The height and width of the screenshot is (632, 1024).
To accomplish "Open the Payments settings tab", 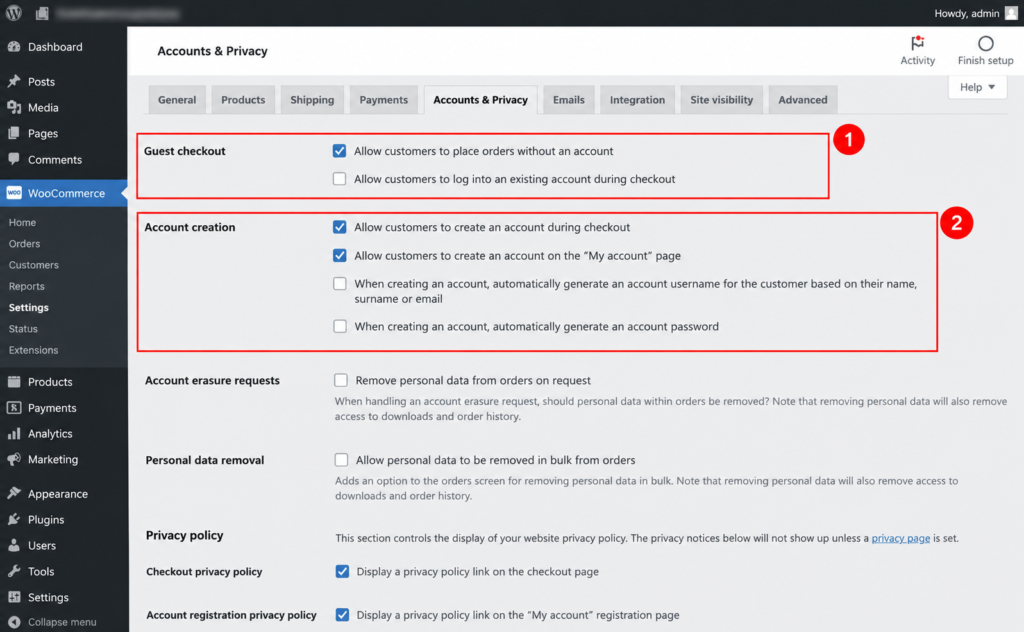I will pos(383,100).
